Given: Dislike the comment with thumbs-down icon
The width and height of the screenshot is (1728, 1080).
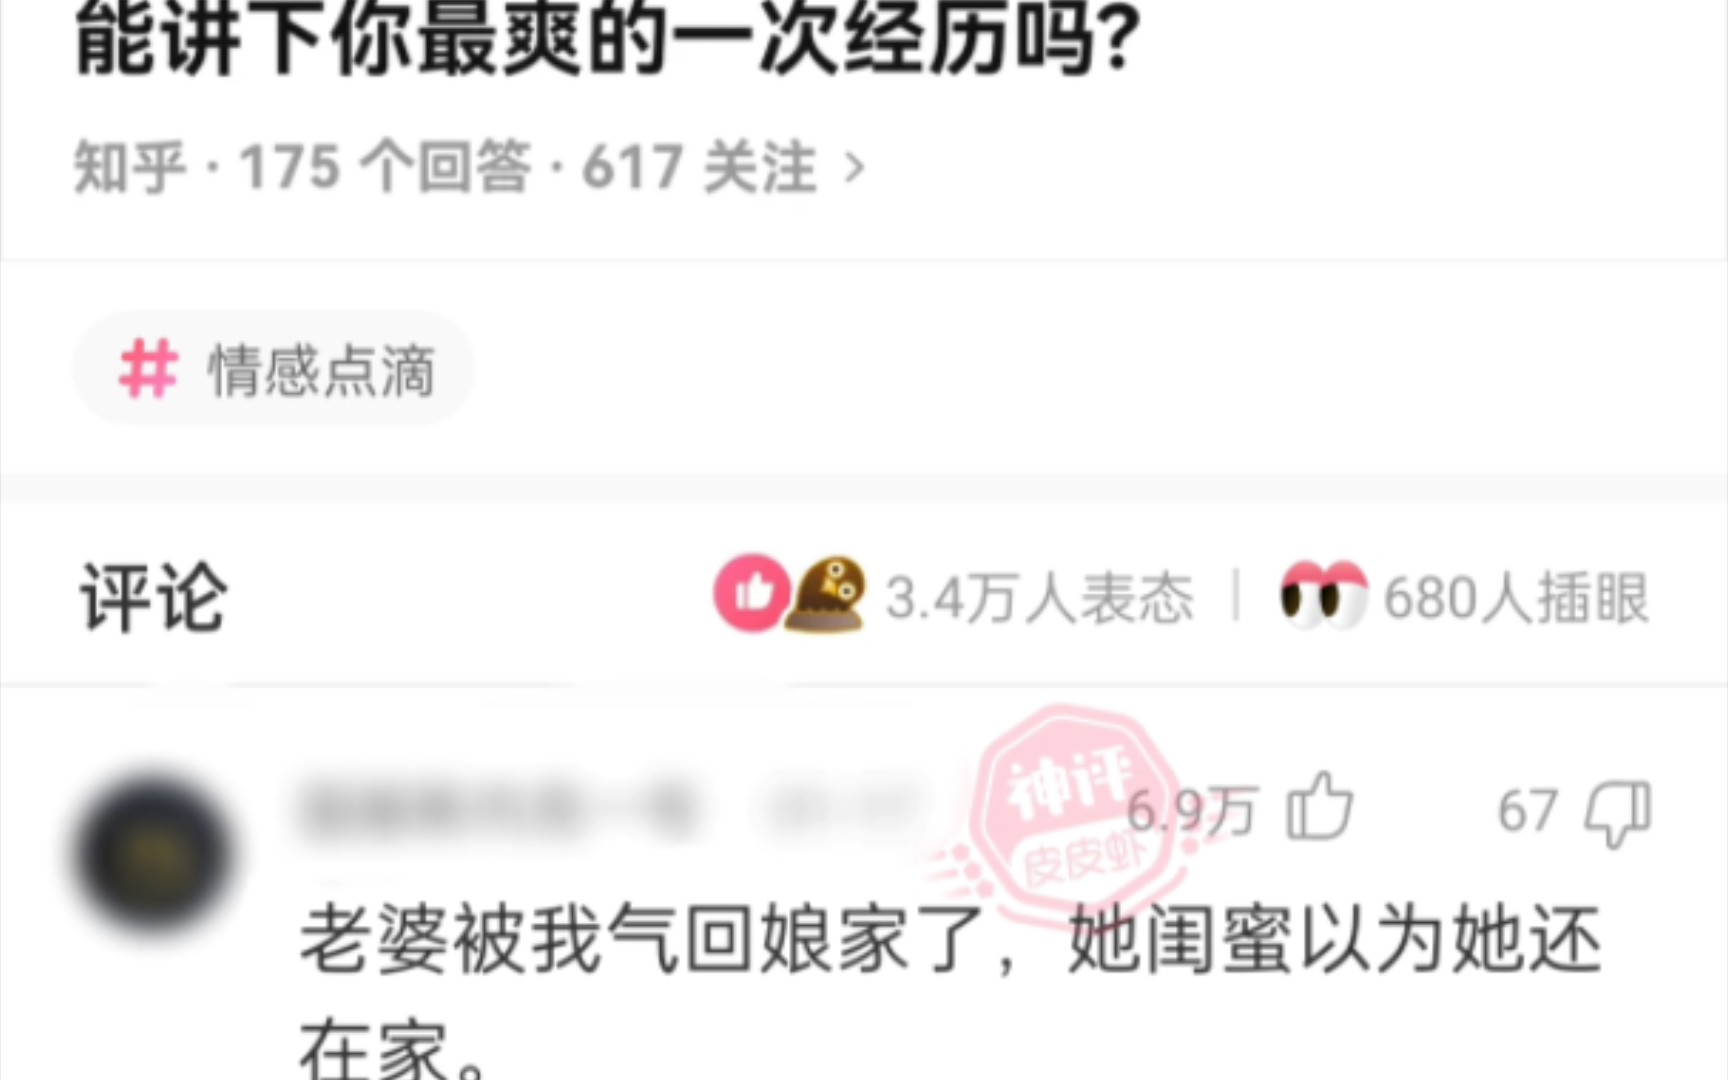Looking at the screenshot, I should 1617,813.
